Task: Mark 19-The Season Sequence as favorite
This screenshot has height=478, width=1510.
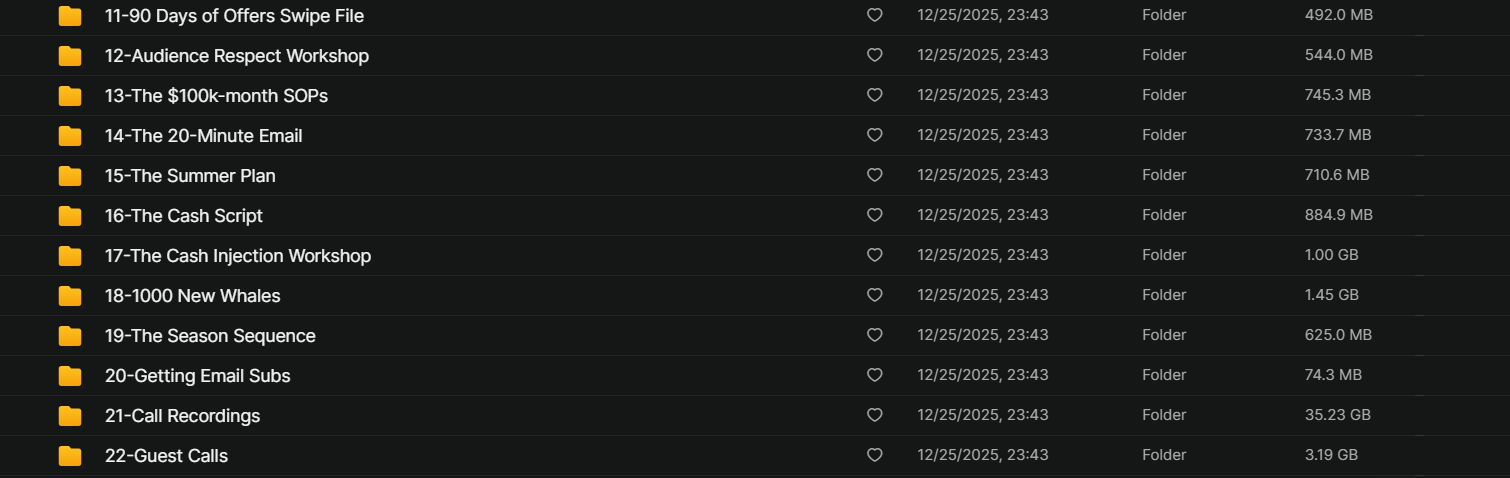Action: coord(874,335)
